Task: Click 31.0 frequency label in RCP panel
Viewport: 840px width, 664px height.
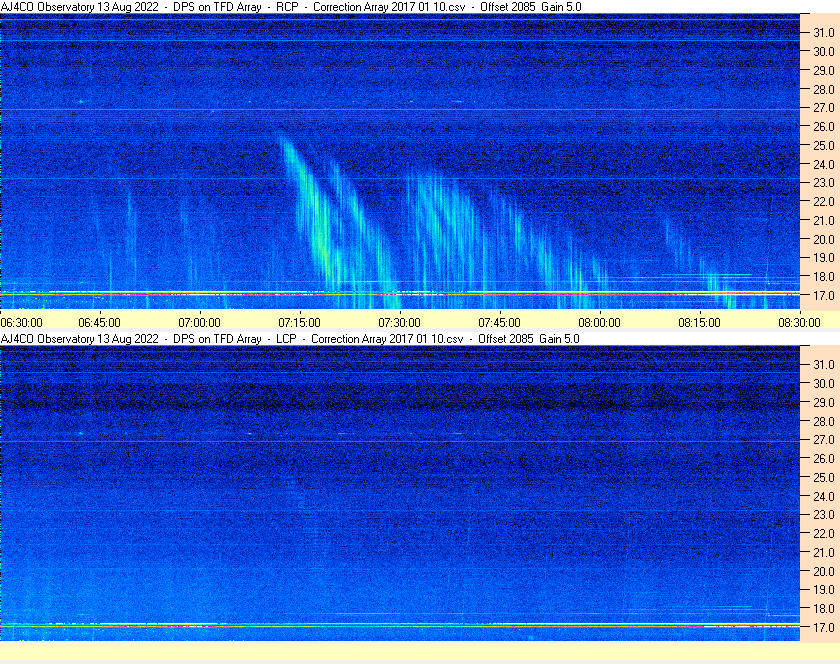Action: 824,33
